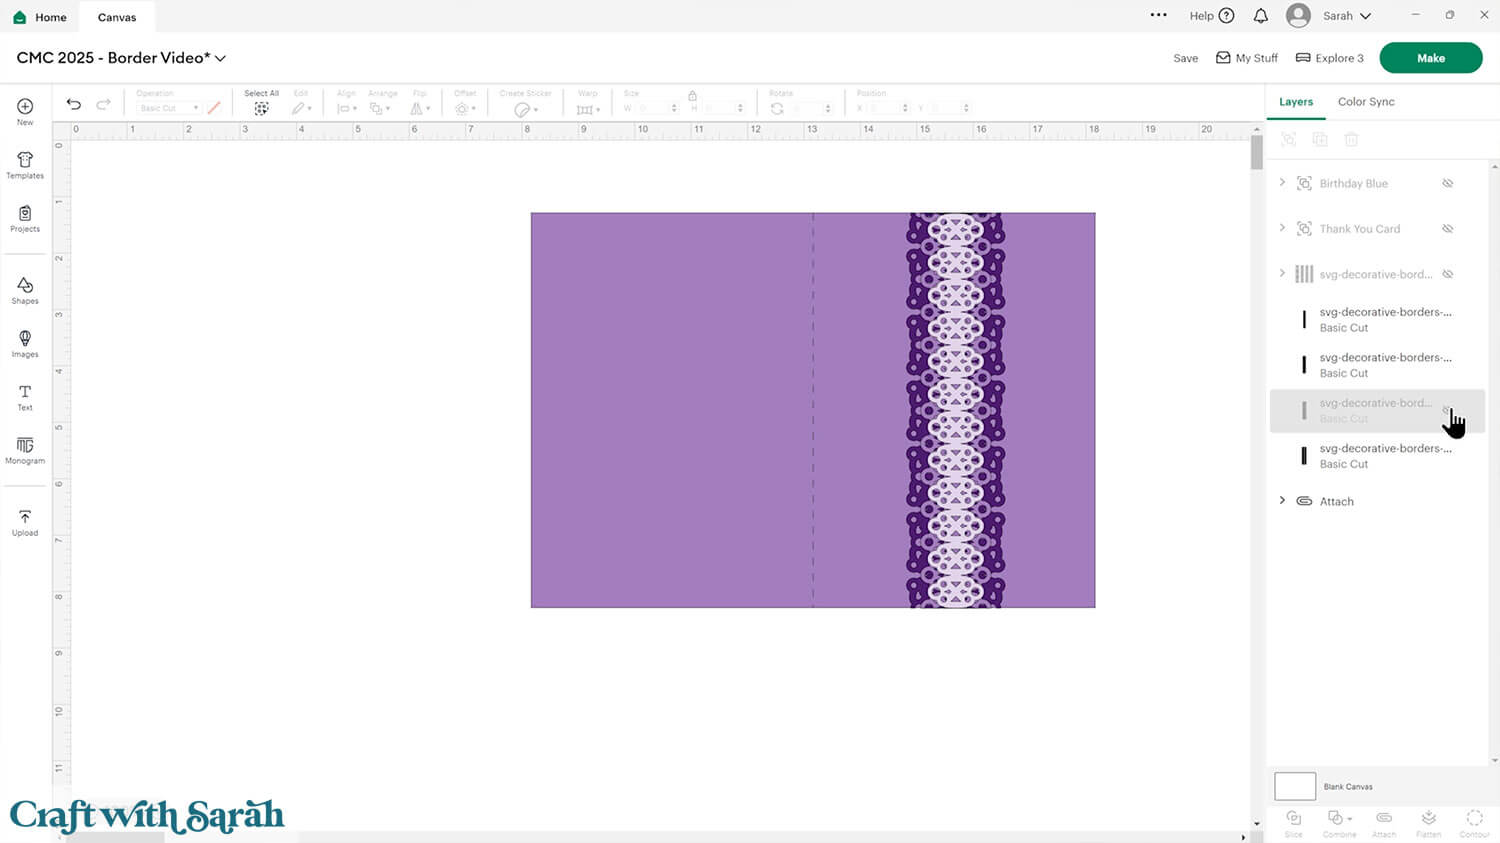Switch to the Canvas tab

click(117, 17)
